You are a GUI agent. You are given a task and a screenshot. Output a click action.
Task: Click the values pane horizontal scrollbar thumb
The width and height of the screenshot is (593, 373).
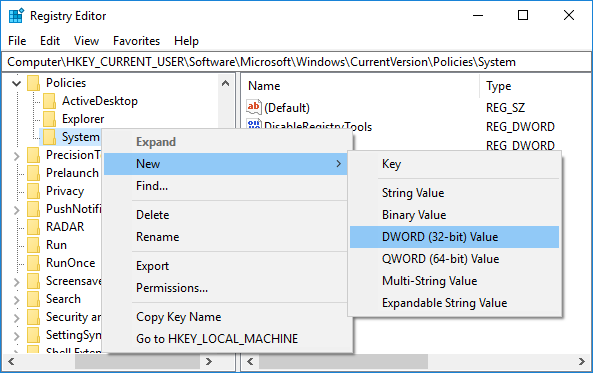[x=343, y=362]
